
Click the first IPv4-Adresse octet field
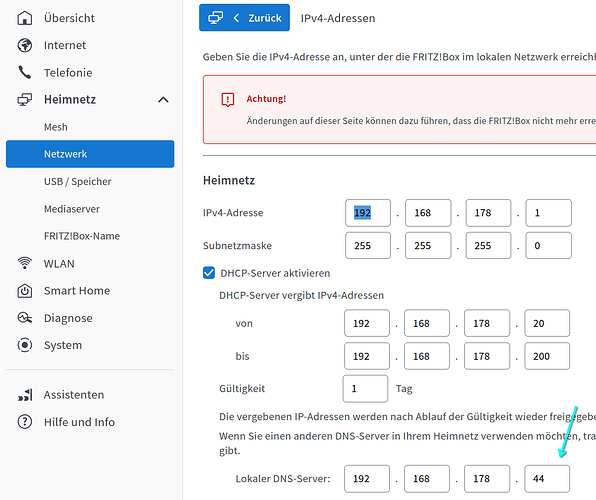coord(368,213)
